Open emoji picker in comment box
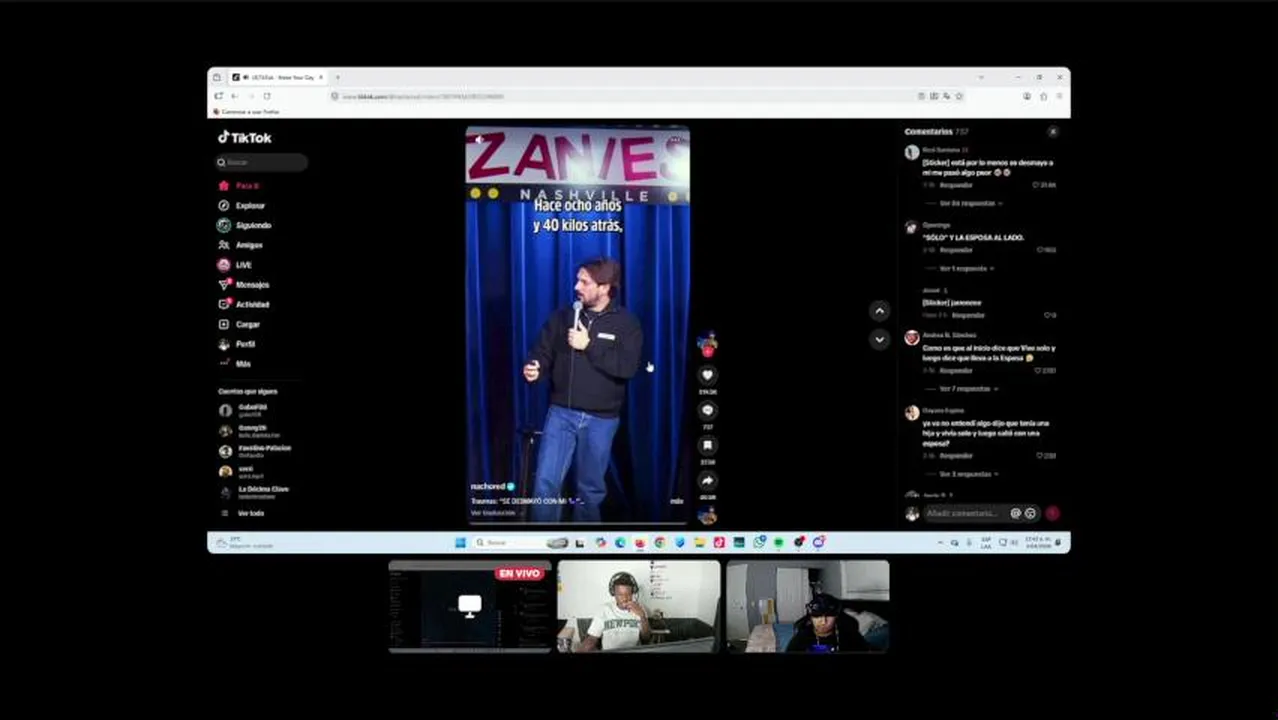The width and height of the screenshot is (1278, 720). click(x=1030, y=513)
